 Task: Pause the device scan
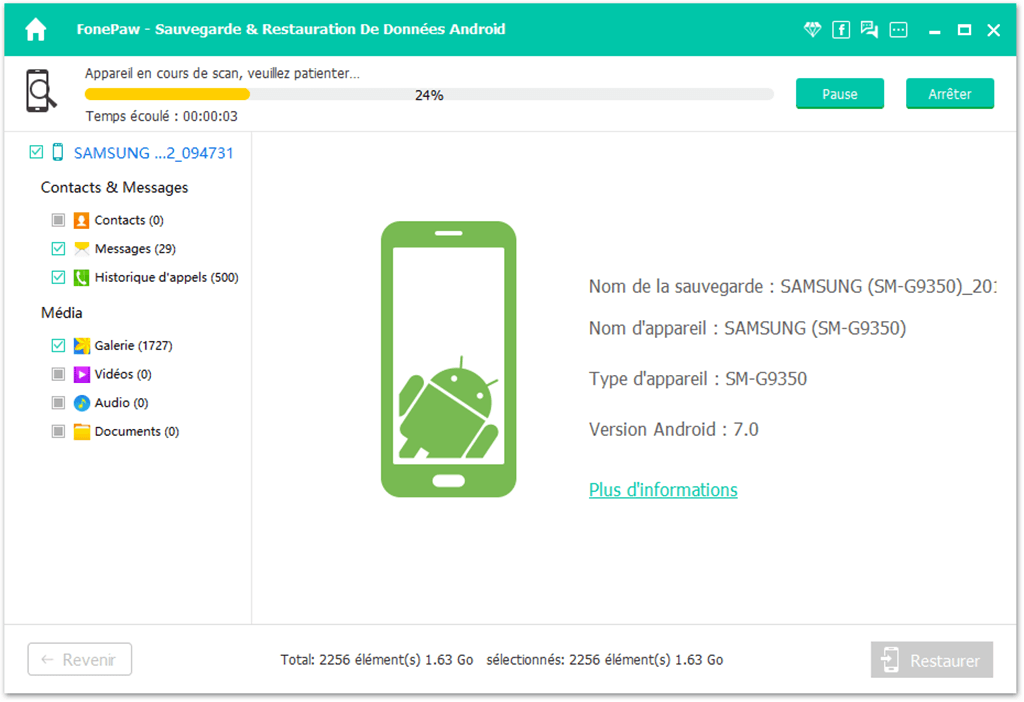point(840,94)
